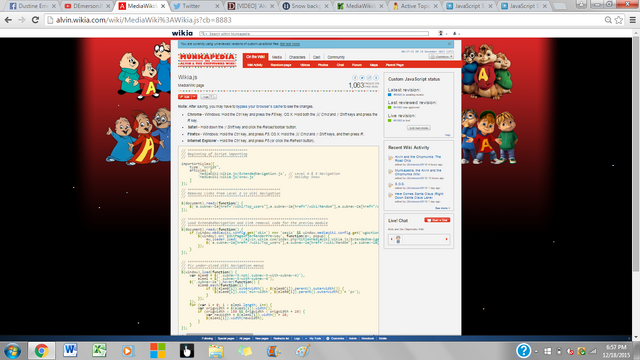This screenshot has height=360, width=640.
Task: Click the user avatar in Live! Chat
Action: 398,240
